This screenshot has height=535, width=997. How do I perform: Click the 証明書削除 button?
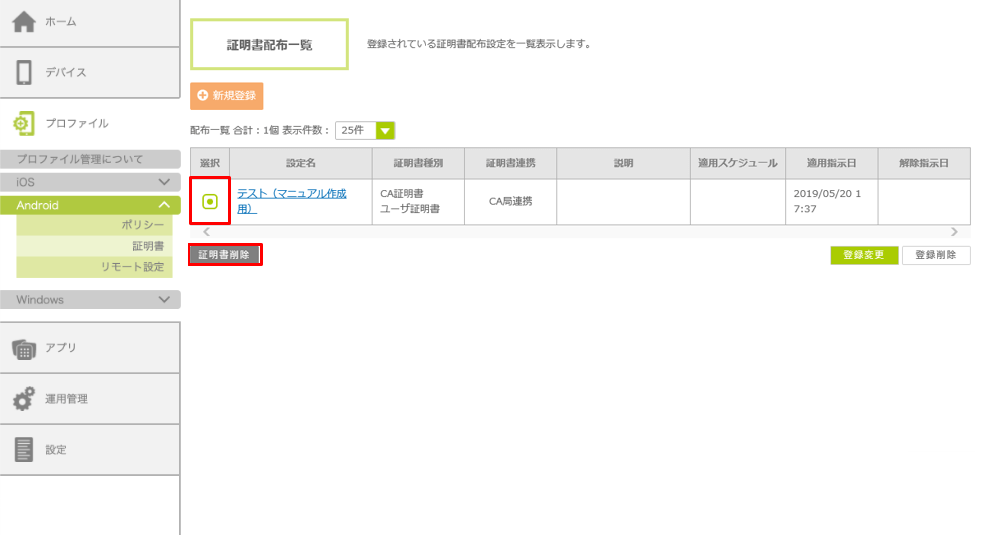[224, 255]
